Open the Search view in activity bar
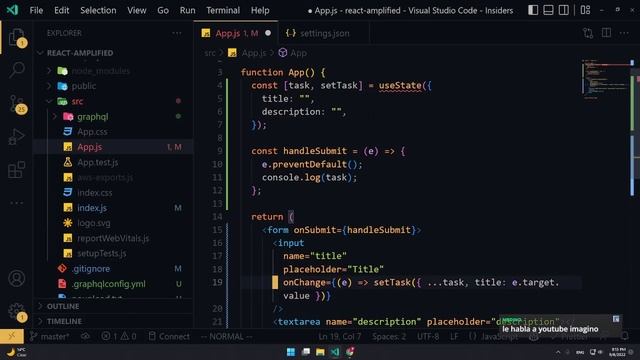The width and height of the screenshot is (640, 360). click(17, 70)
